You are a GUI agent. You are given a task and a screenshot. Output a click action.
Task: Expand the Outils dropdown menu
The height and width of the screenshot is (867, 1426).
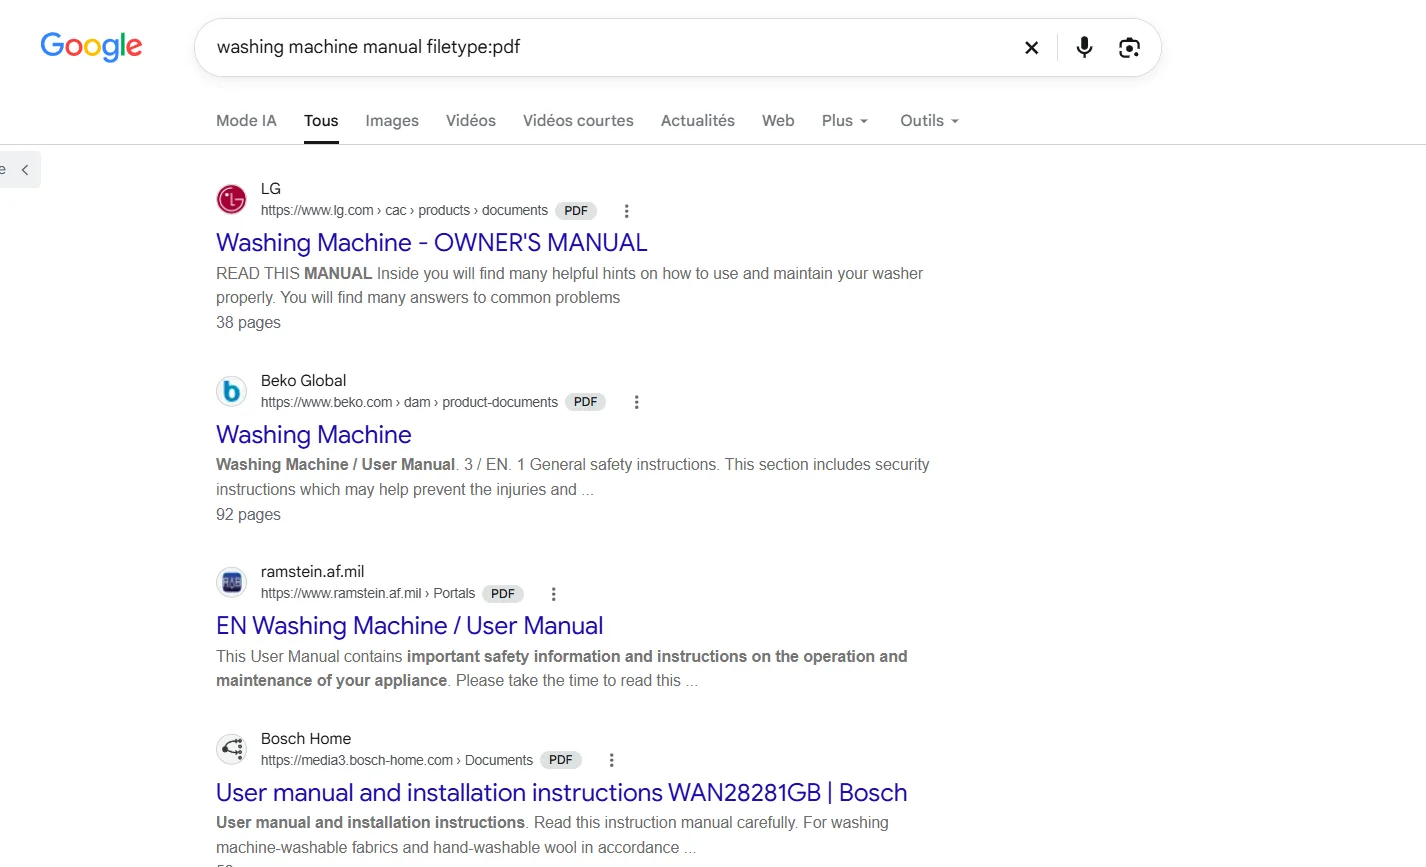click(929, 121)
